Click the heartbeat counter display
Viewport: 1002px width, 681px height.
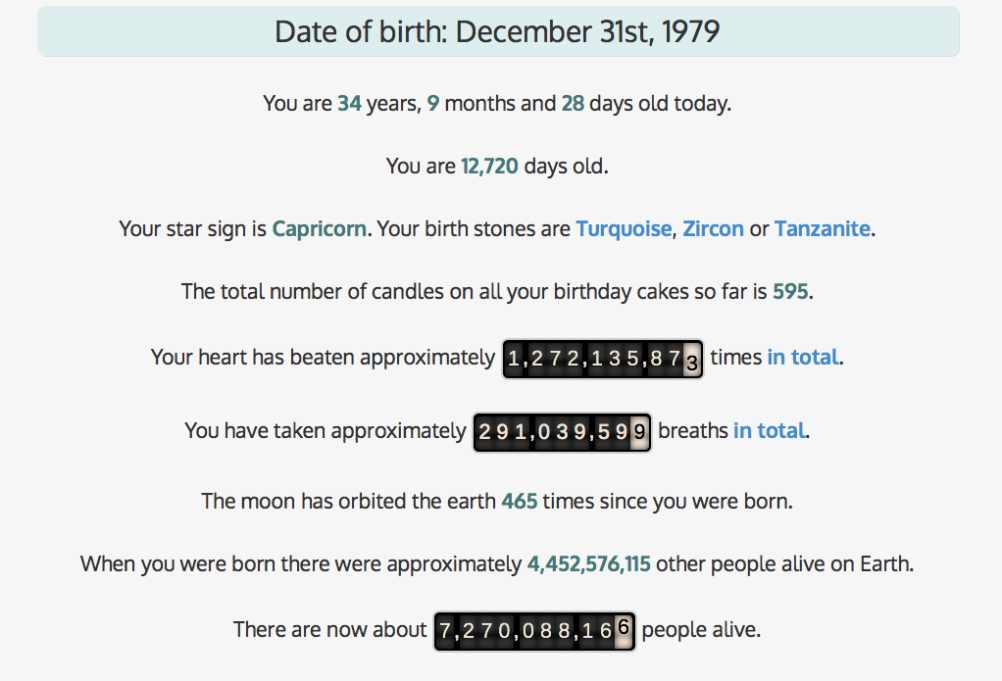click(603, 358)
